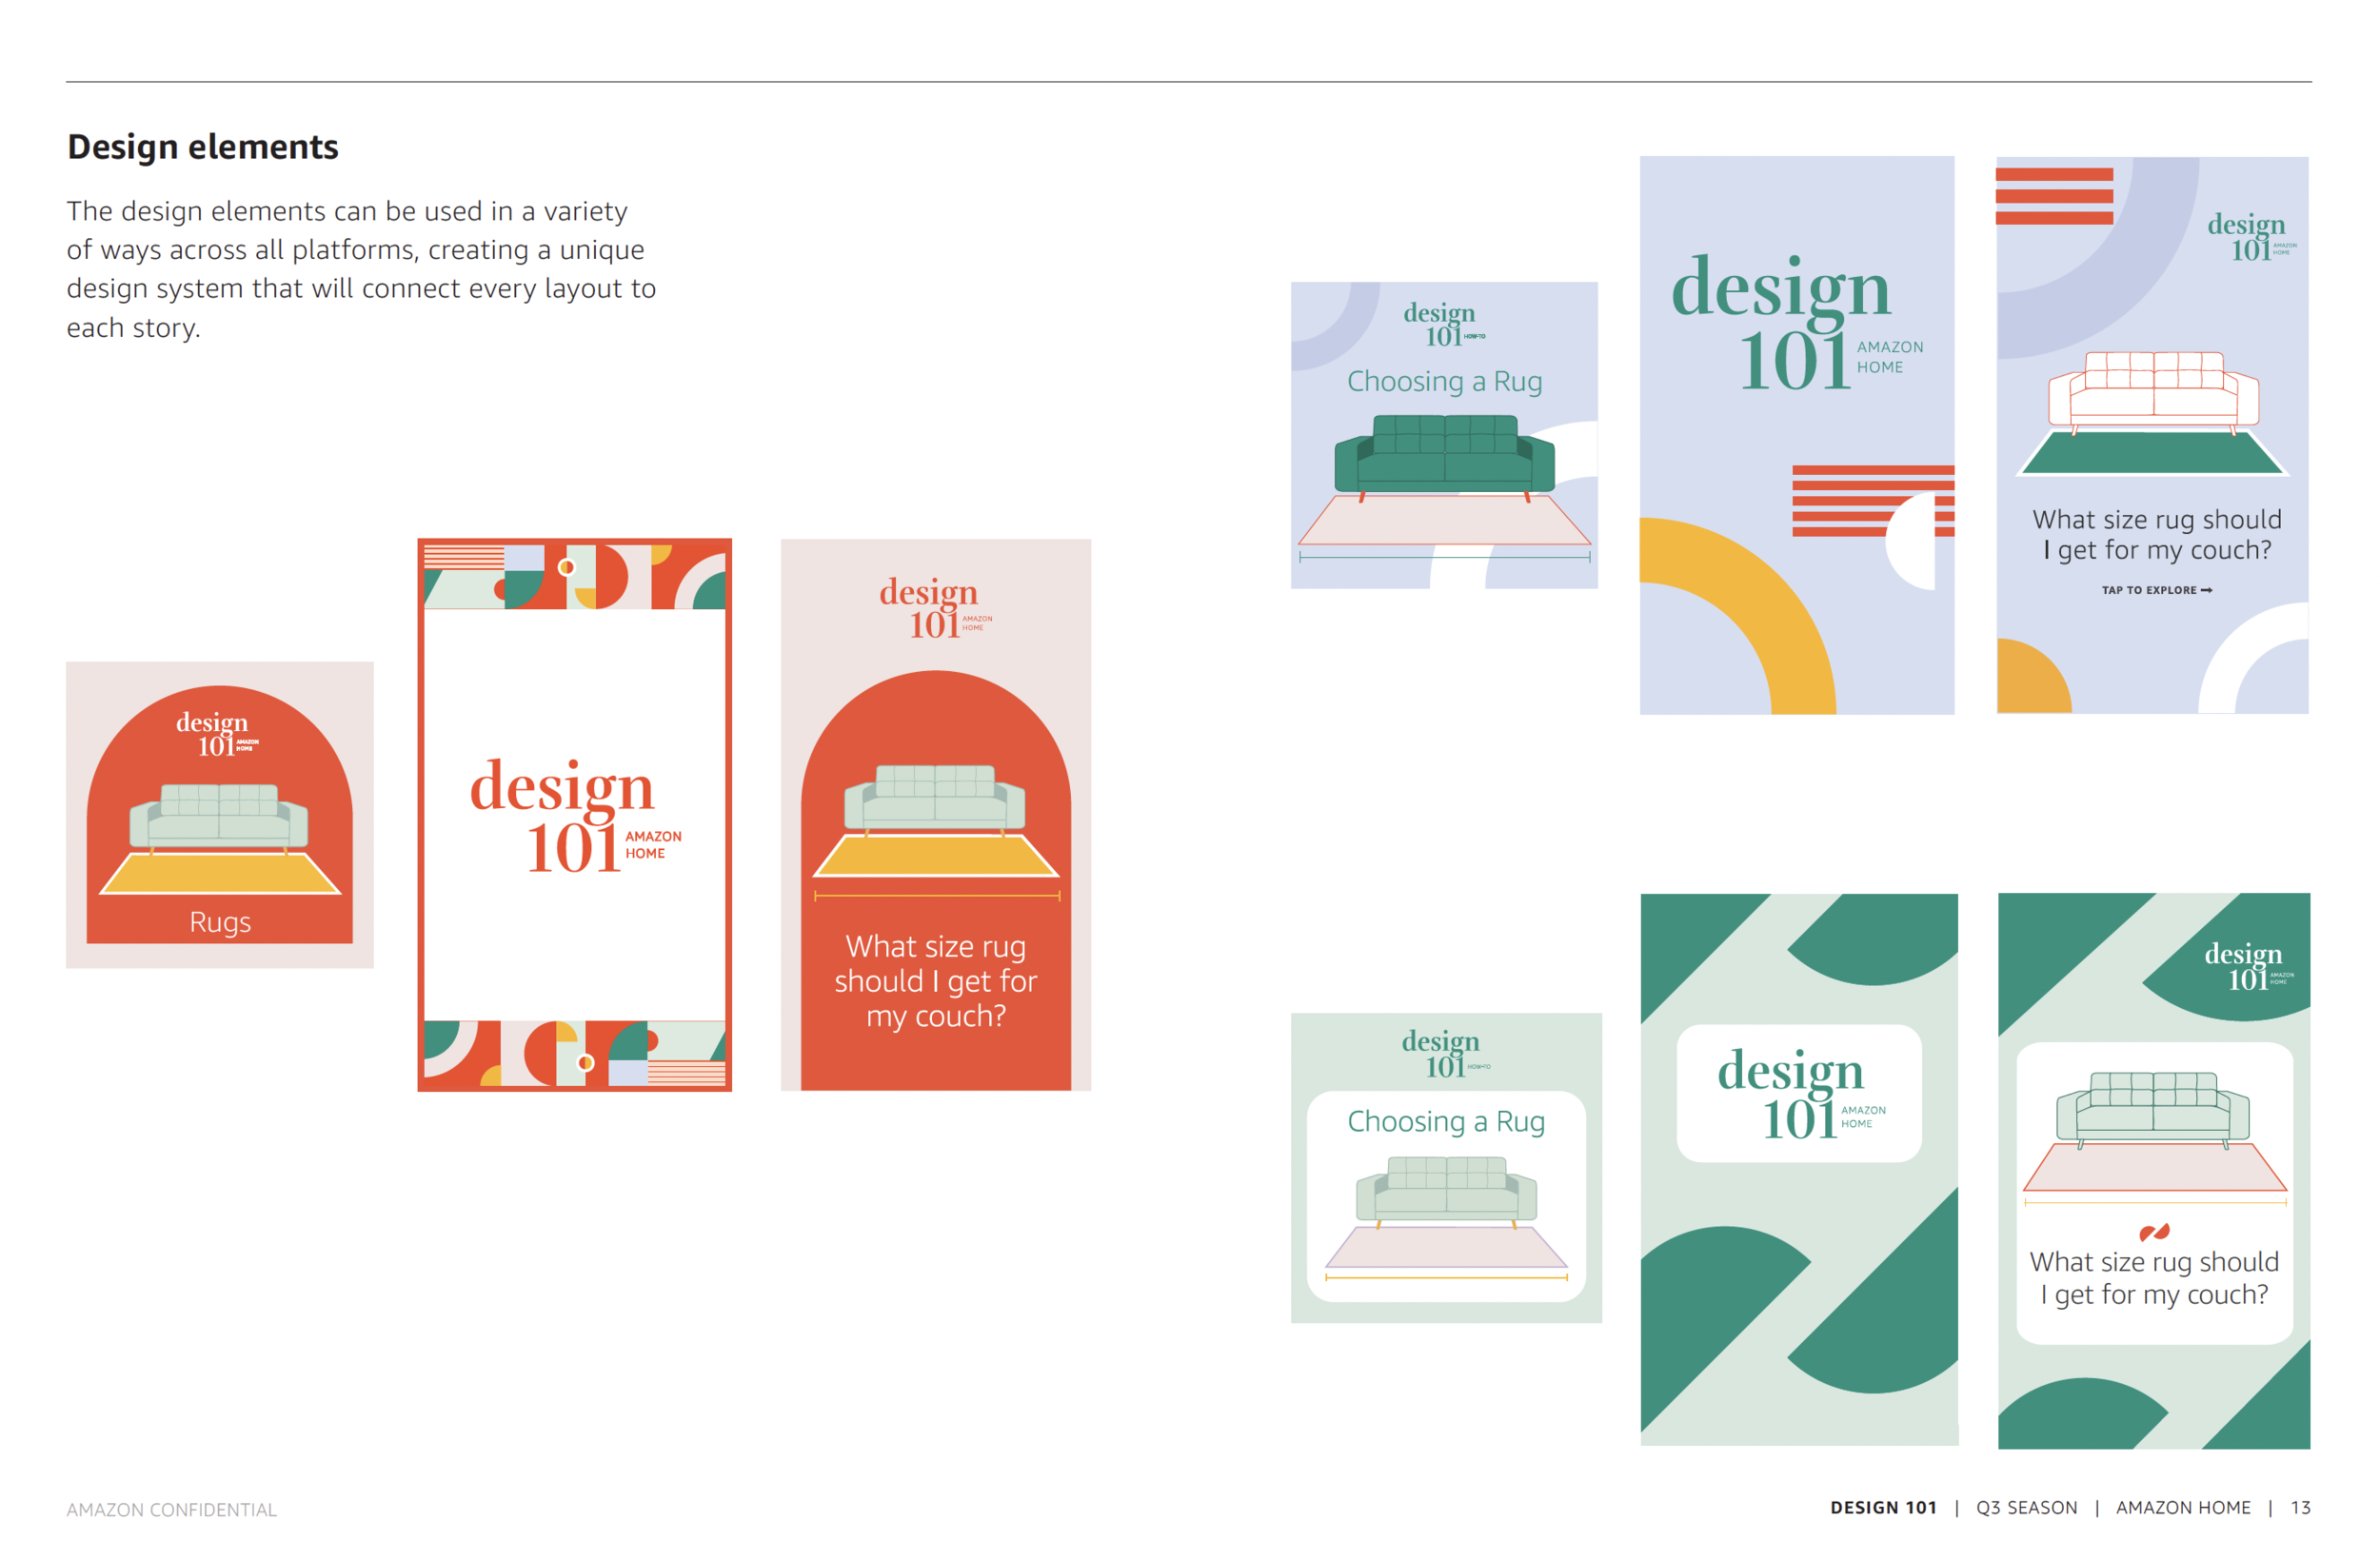Click the 'AMAZON CONFIDENTIAL' footer text
This screenshot has width=2380, height=1541.
[x=171, y=1508]
